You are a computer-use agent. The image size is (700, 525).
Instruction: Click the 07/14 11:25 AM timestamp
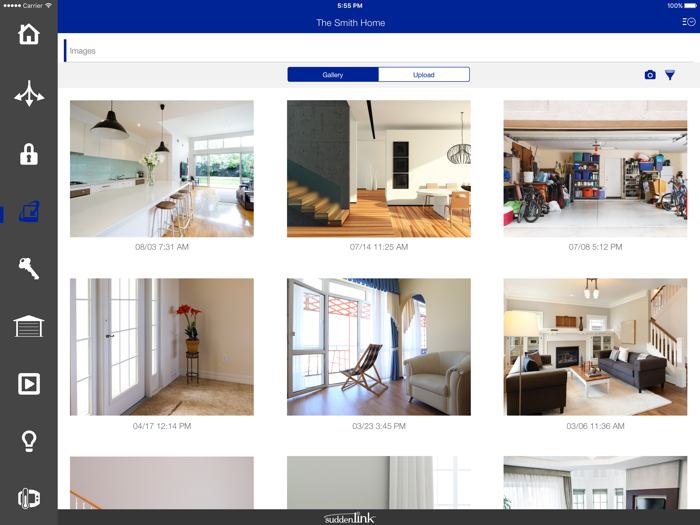(379, 247)
